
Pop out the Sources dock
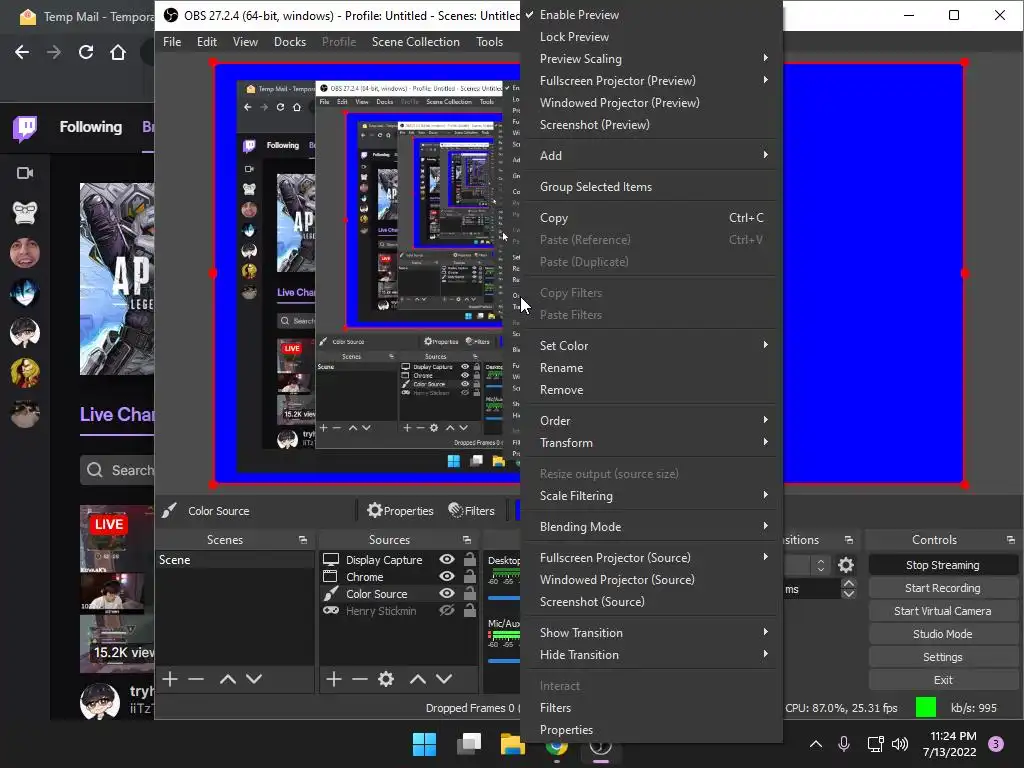tap(466, 540)
